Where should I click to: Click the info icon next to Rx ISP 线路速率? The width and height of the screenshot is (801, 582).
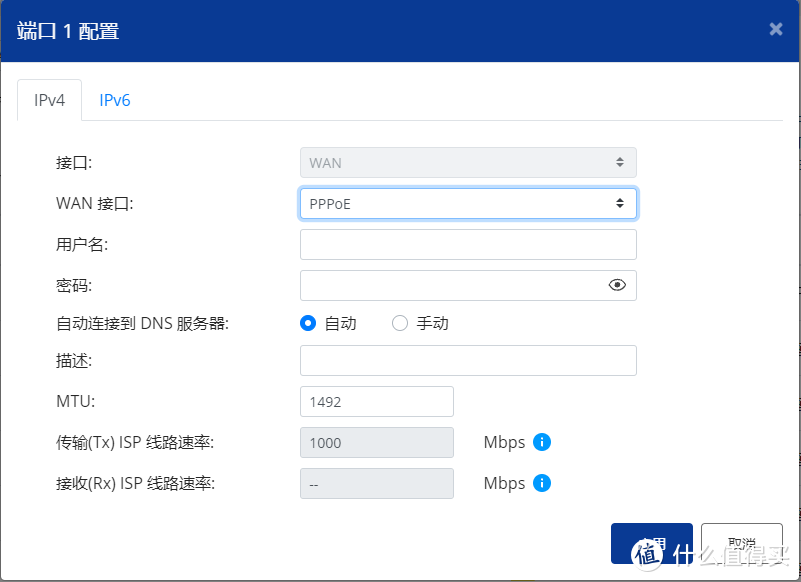pyautogui.click(x=541, y=483)
